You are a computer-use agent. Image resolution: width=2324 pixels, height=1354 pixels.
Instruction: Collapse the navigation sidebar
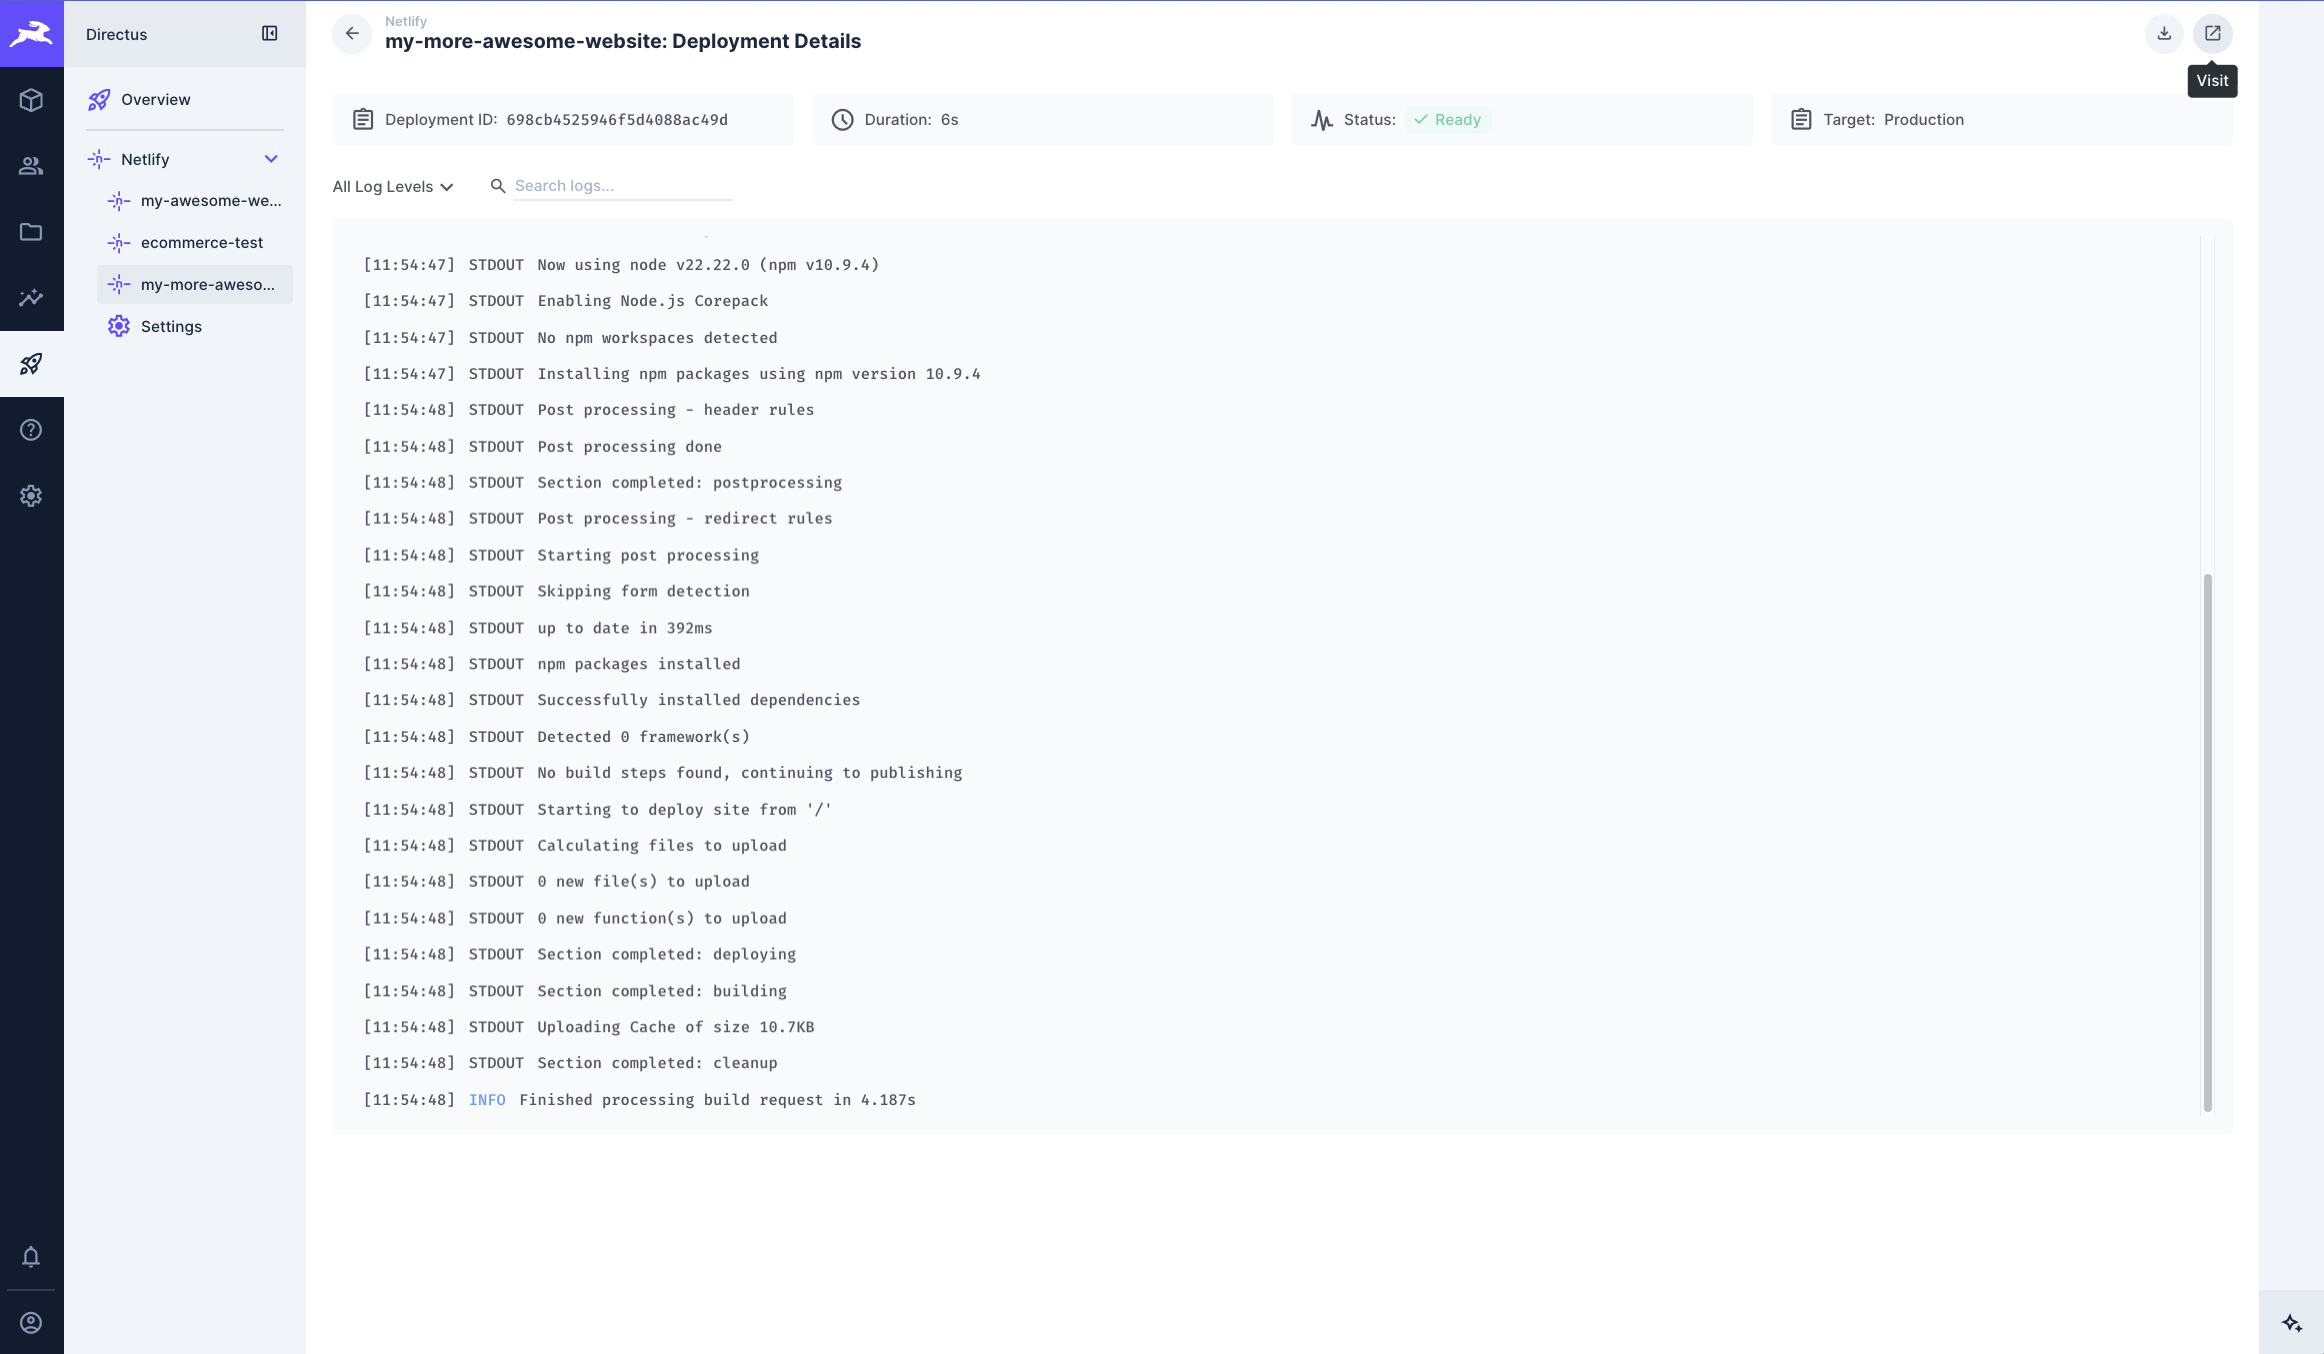[269, 33]
